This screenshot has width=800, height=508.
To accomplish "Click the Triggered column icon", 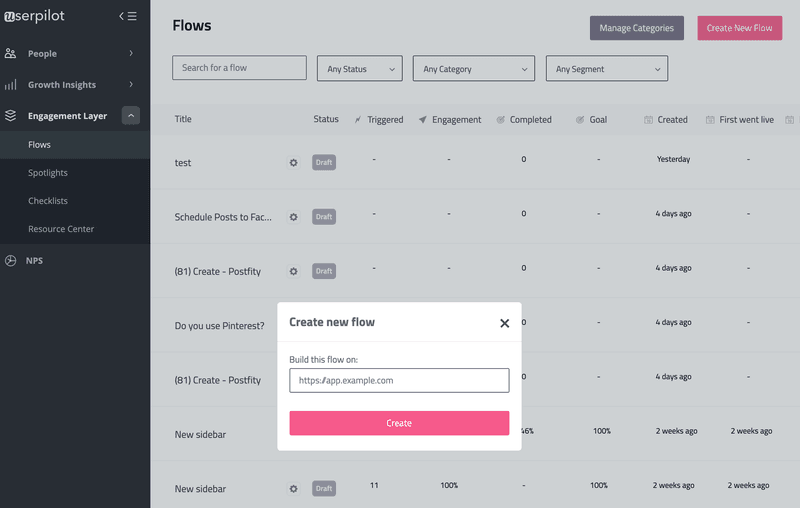I will [x=358, y=119].
